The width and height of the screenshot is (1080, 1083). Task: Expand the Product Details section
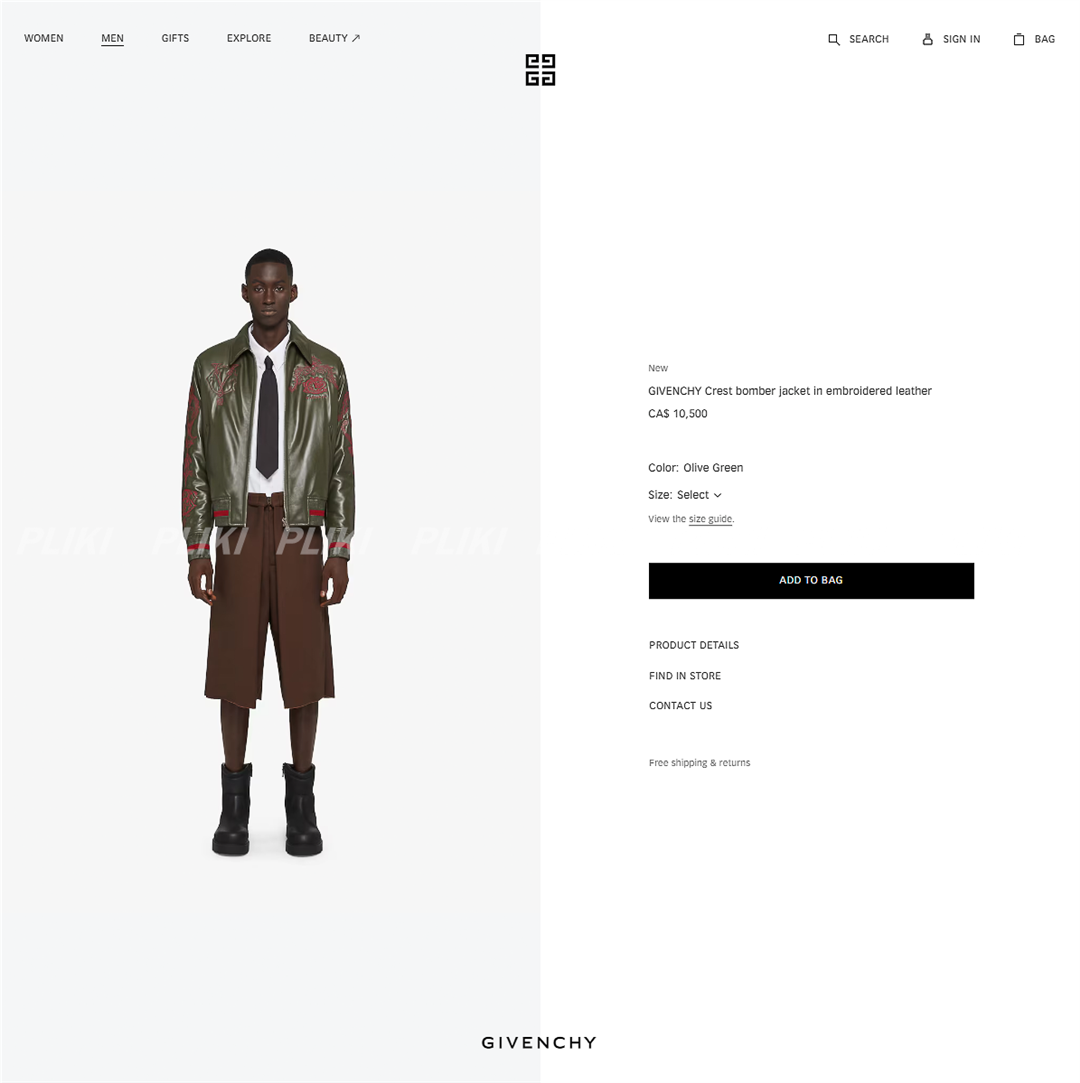(x=693, y=645)
